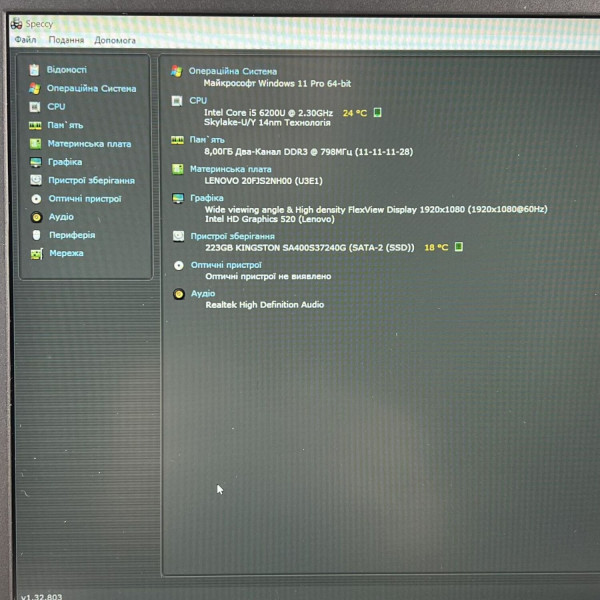Select Материнська плата label in sidebar
This screenshot has height=600, width=600.
click(x=89, y=144)
